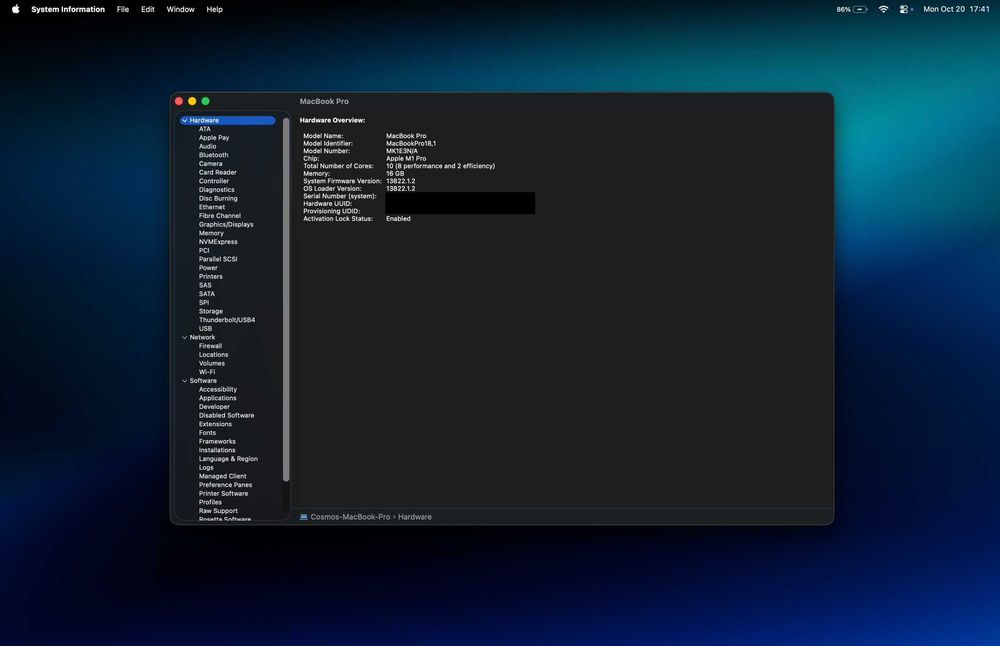Click the Hardware path bar segment
Viewport: 1000px width, 646px height.
(x=415, y=517)
